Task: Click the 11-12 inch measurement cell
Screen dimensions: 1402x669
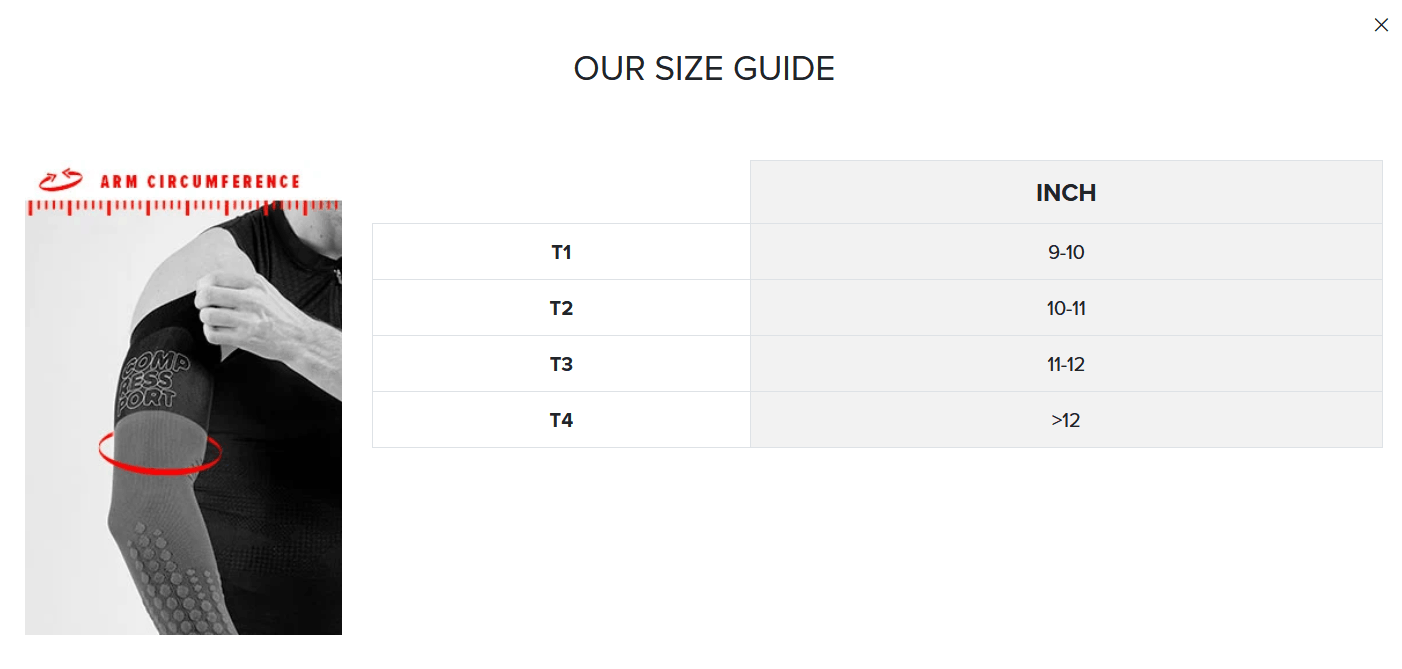Action: click(x=1066, y=364)
